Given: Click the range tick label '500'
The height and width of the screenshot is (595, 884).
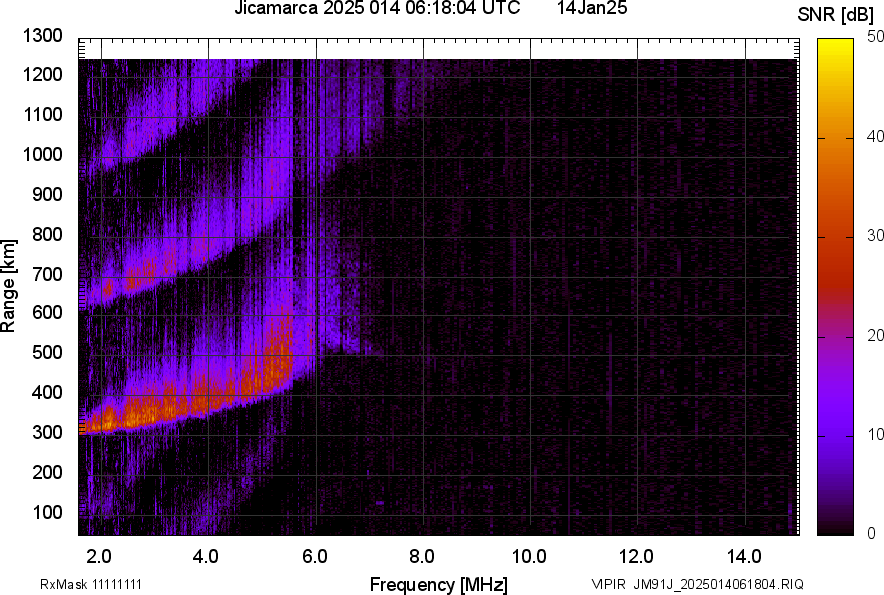Looking at the screenshot, I should click(47, 352).
